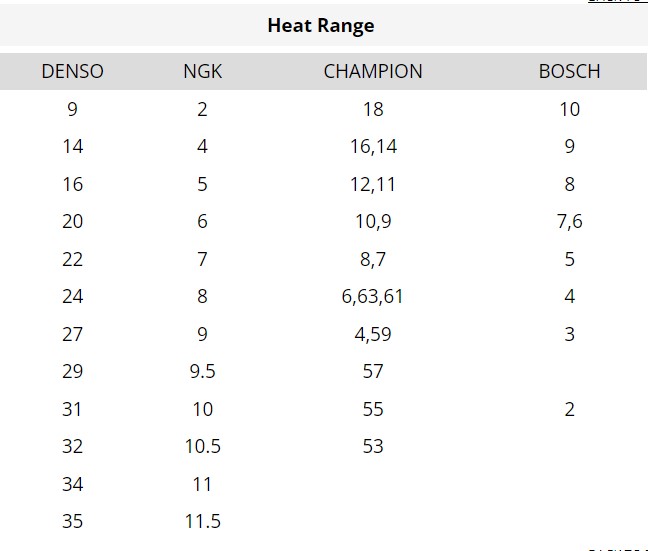Click the Champion value 18 cell

pos(373,109)
